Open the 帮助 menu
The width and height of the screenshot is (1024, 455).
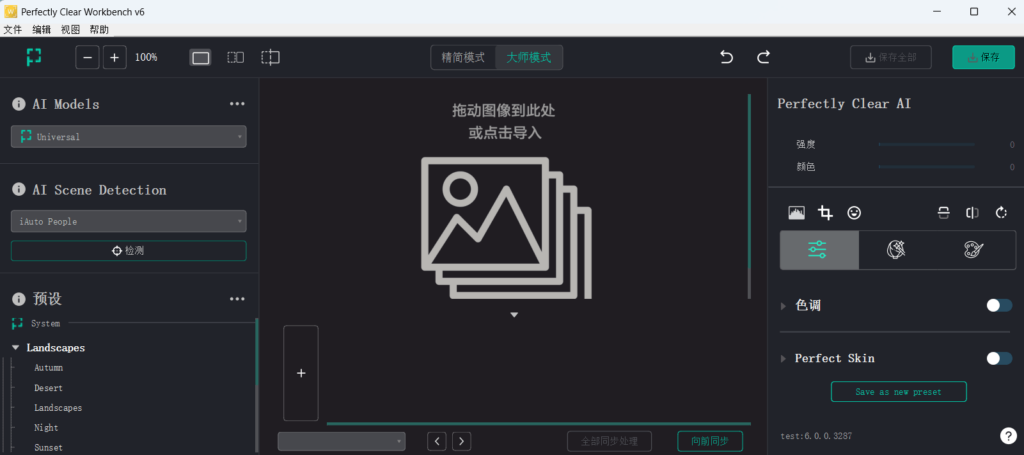(x=99, y=30)
